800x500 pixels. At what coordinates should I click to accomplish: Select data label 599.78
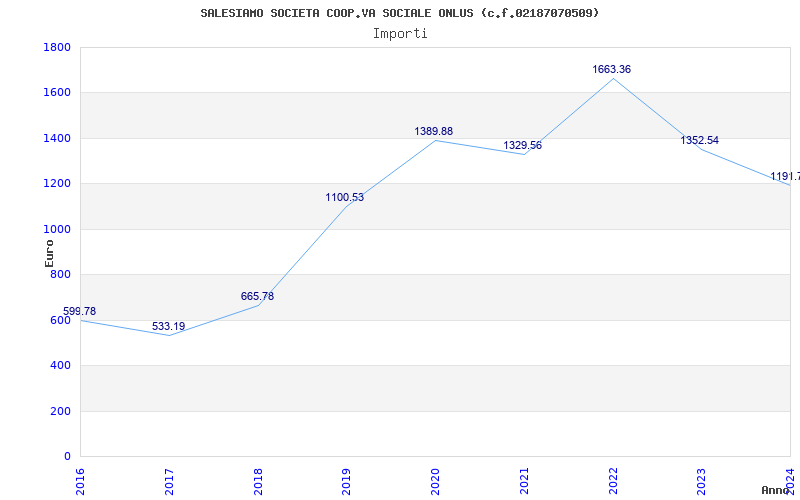[80, 312]
